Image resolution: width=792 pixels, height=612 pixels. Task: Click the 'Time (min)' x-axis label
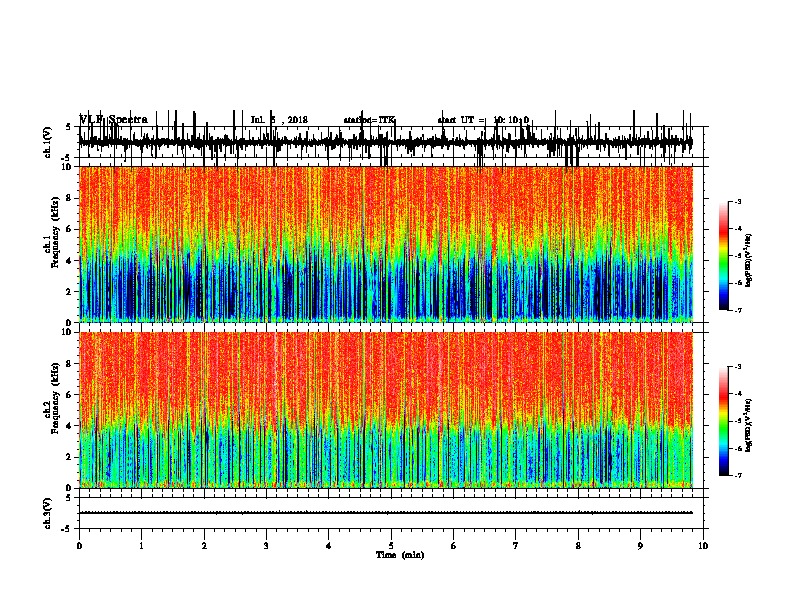(400, 555)
